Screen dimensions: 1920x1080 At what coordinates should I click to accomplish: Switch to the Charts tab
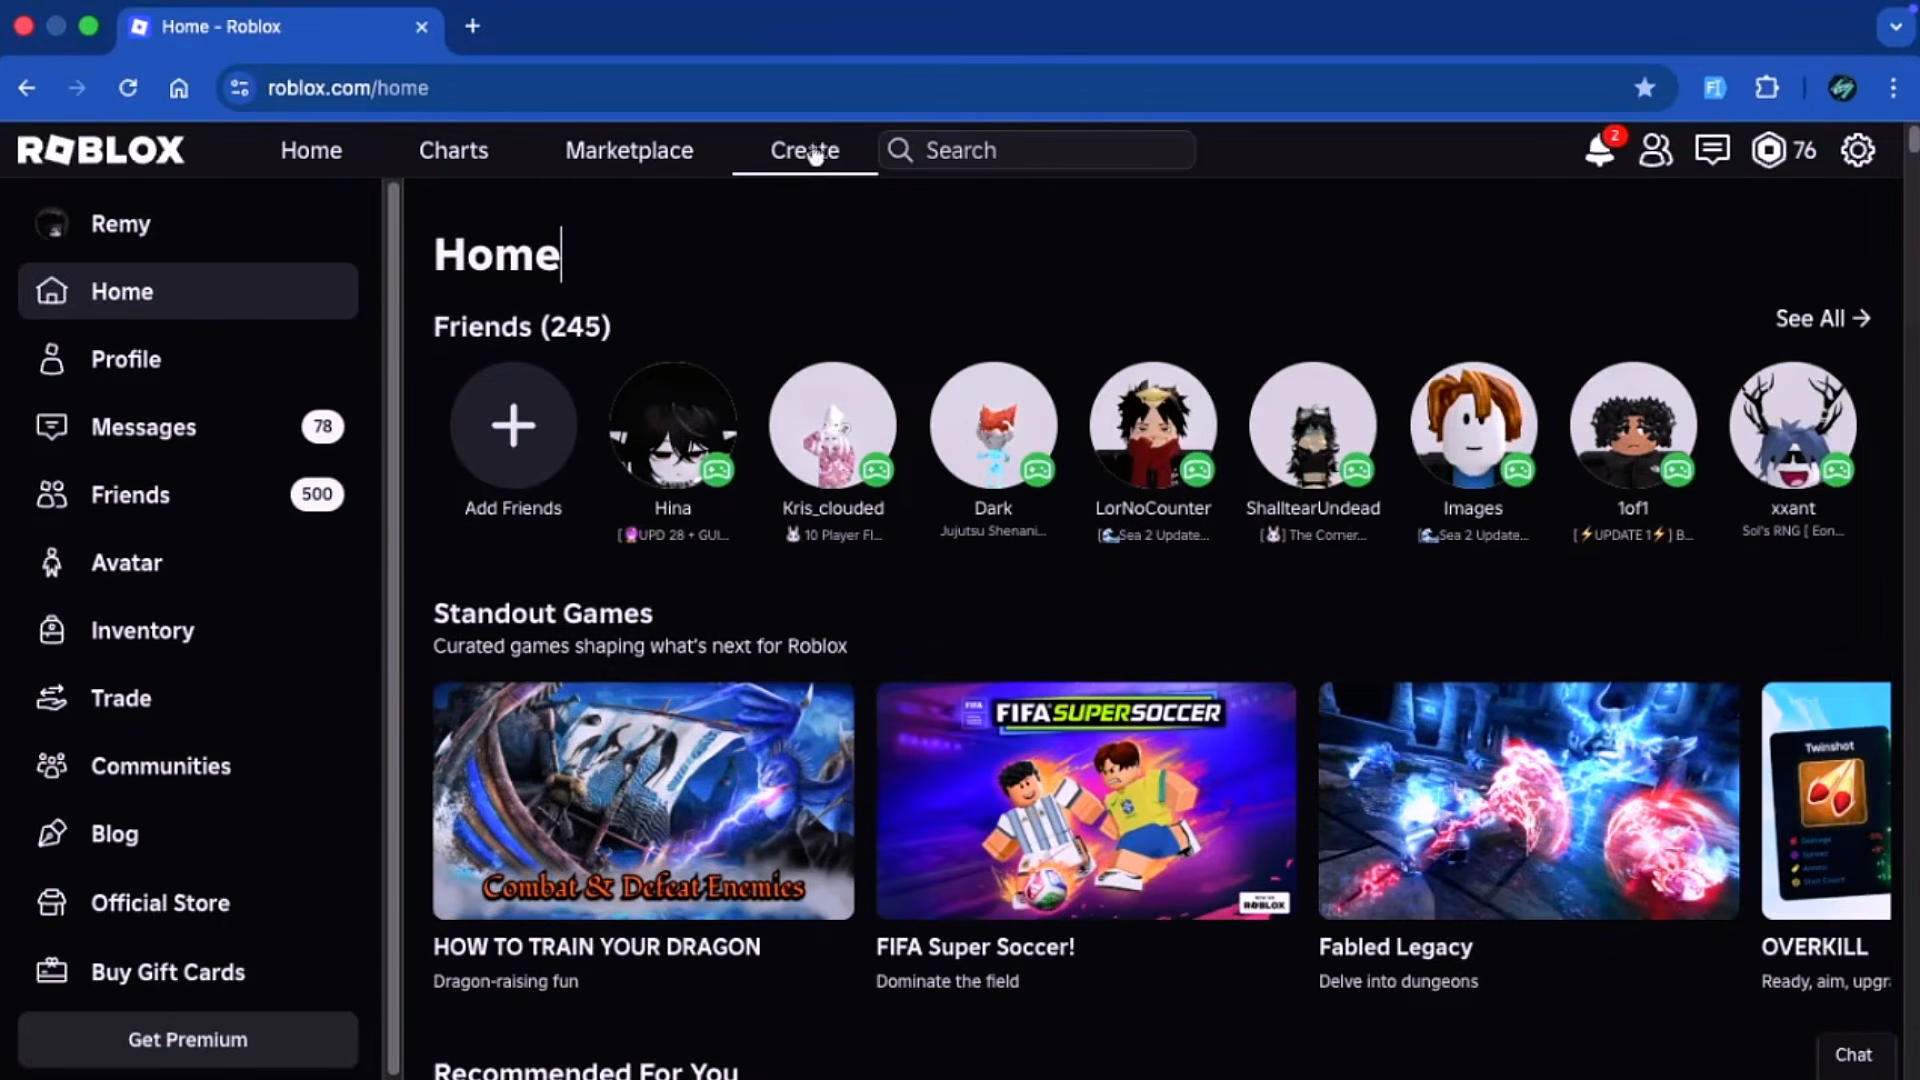[453, 151]
